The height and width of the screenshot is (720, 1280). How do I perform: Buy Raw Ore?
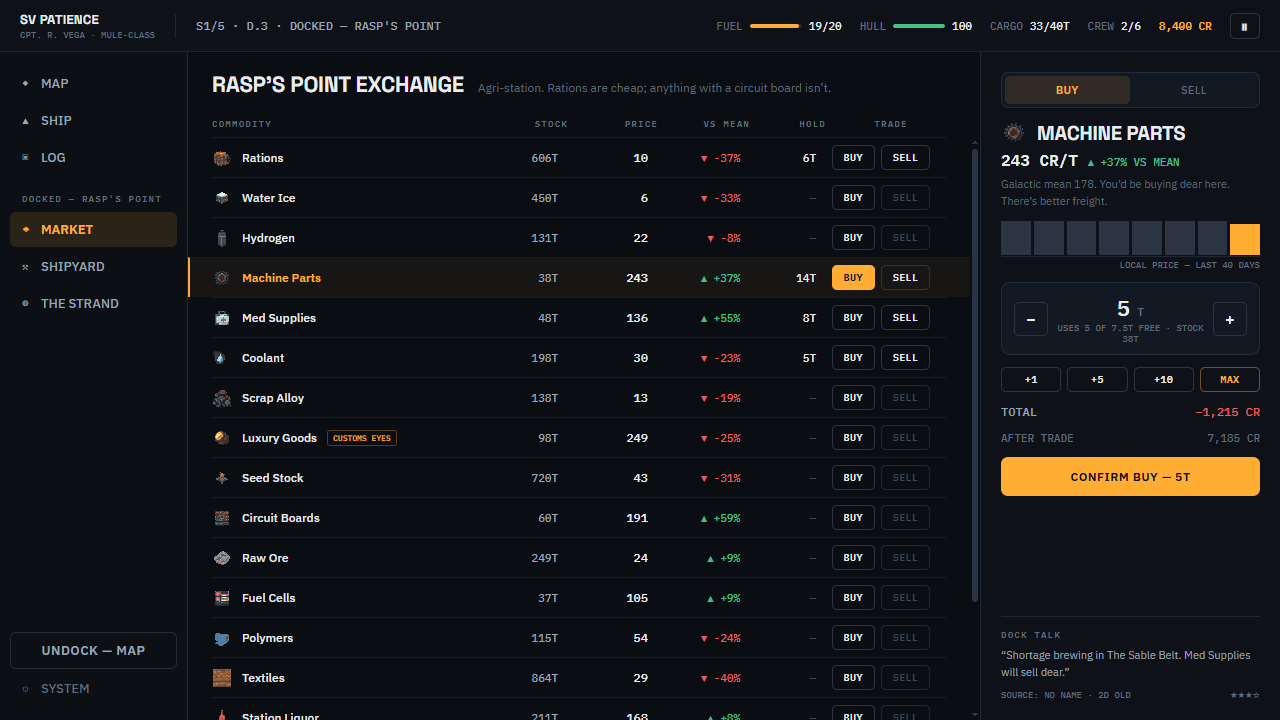[x=853, y=558]
